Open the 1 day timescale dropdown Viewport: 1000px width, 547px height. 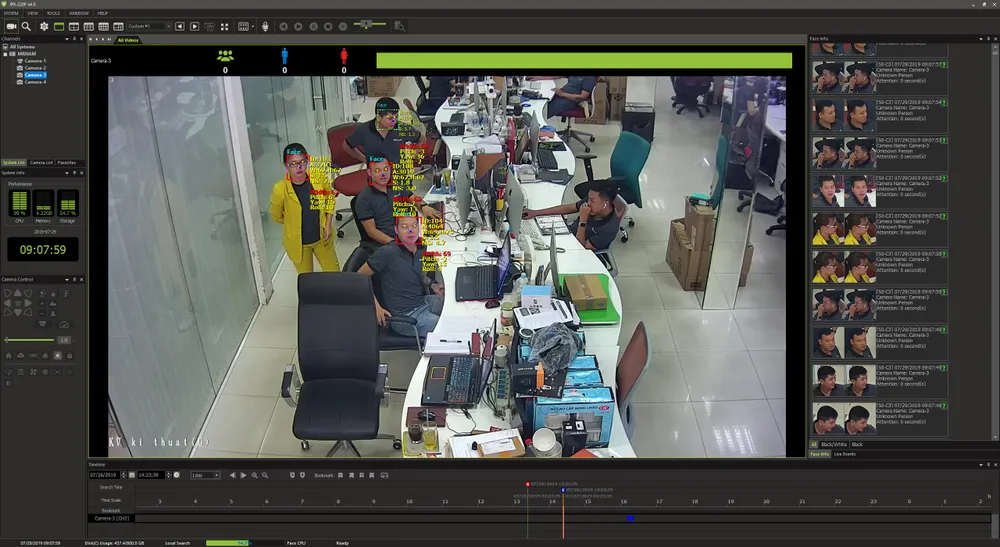pos(205,475)
